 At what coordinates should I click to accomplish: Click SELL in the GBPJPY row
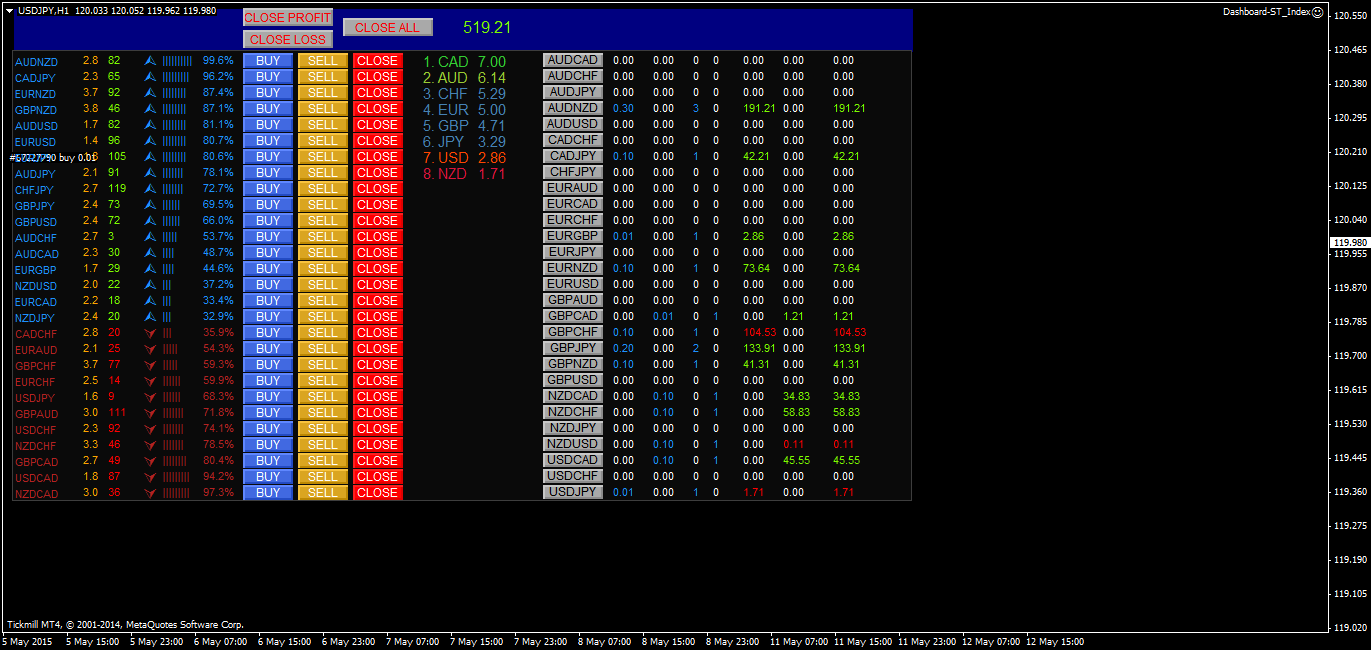coord(323,205)
